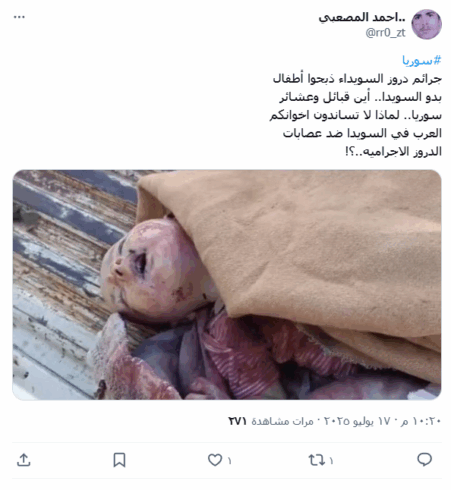Click the like count next to heart
Image resolution: width=451 pixels, height=490 pixels.
229,461
